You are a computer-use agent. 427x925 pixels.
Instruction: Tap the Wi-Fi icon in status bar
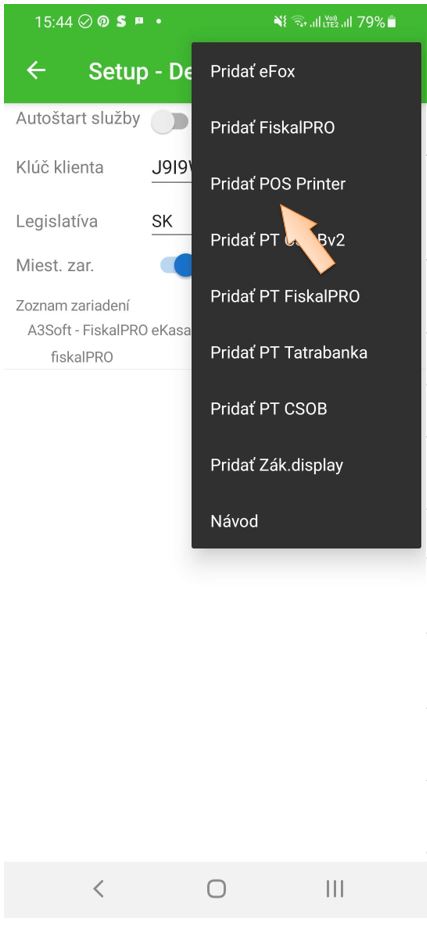300,22
